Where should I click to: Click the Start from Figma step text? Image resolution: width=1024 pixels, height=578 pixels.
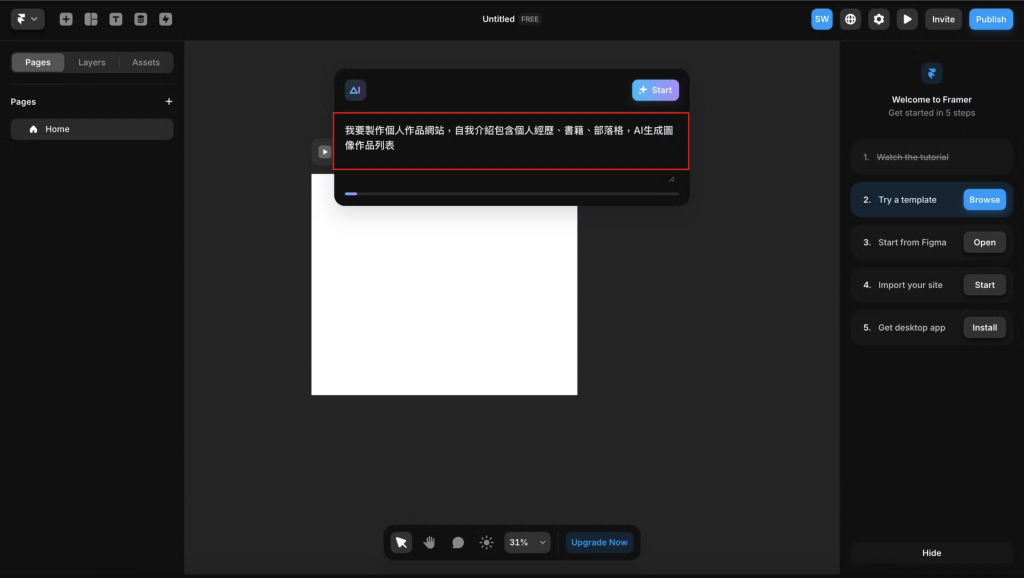(x=912, y=242)
